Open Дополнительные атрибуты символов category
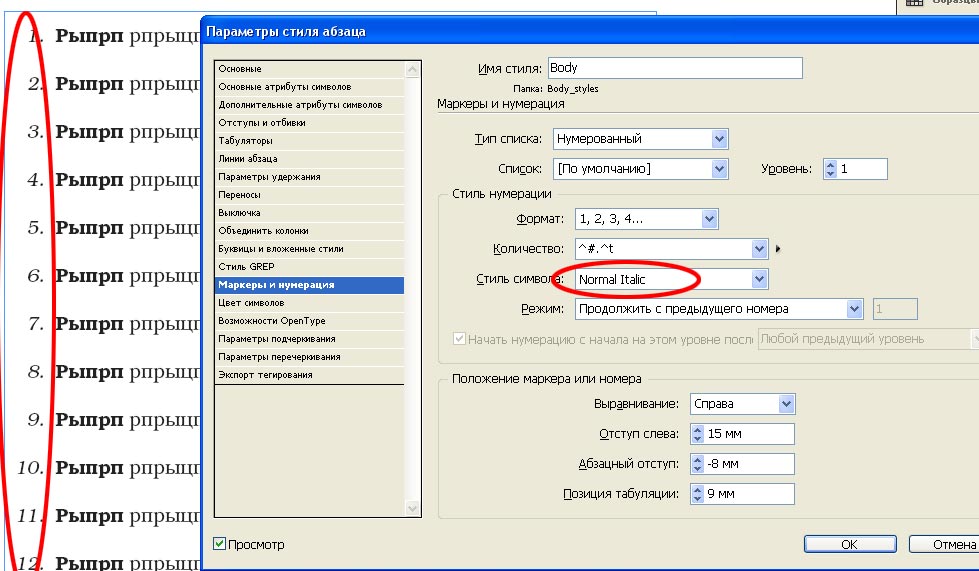The image size is (979, 571). (310, 105)
